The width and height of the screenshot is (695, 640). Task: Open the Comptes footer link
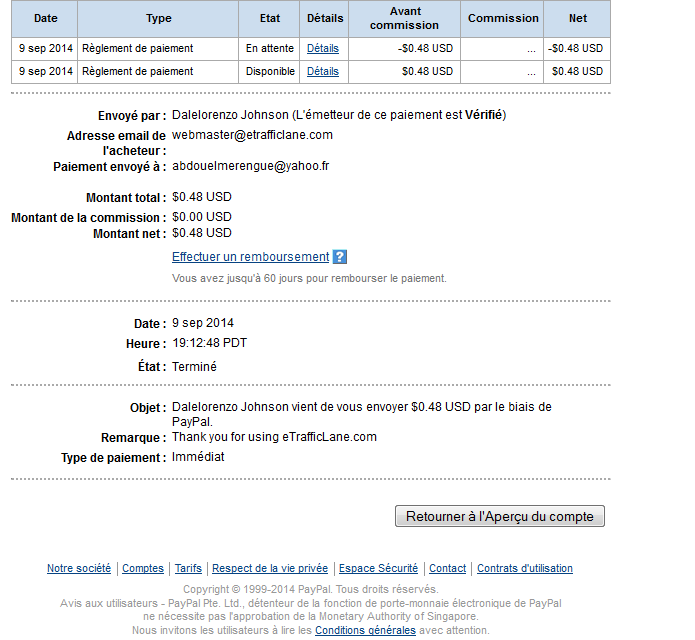coord(143,568)
